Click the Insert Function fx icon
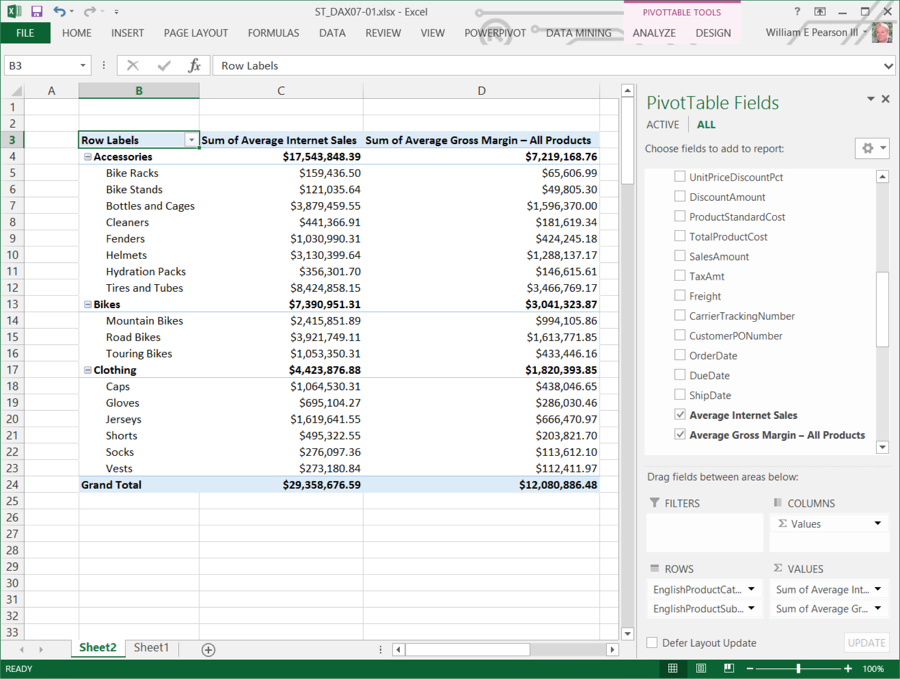Viewport: 900px width, 679px height. pyautogui.click(x=195, y=66)
